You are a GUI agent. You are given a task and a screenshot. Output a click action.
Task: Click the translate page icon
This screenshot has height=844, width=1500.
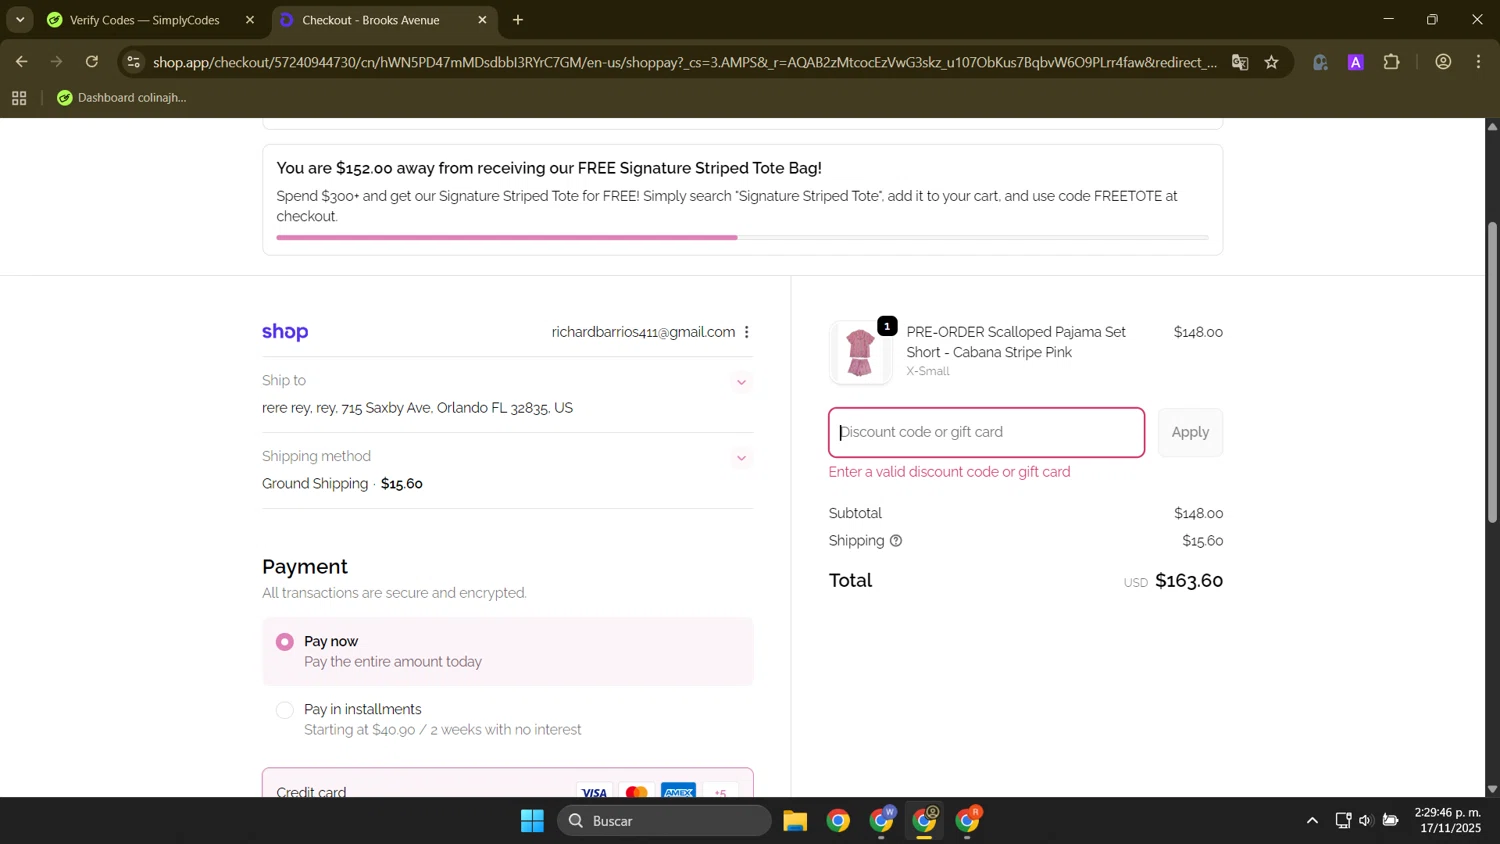tap(1240, 62)
